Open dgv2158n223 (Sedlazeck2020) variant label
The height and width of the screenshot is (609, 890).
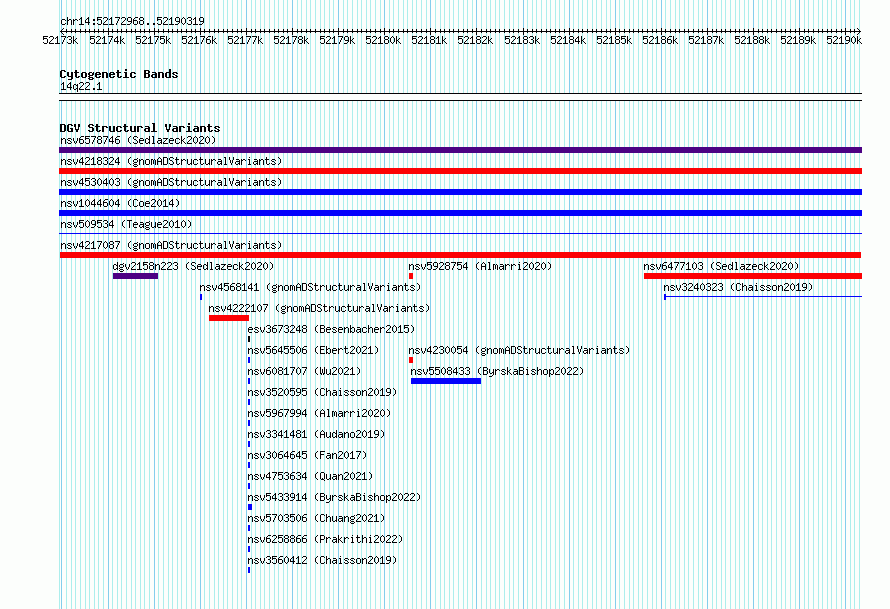pos(193,266)
